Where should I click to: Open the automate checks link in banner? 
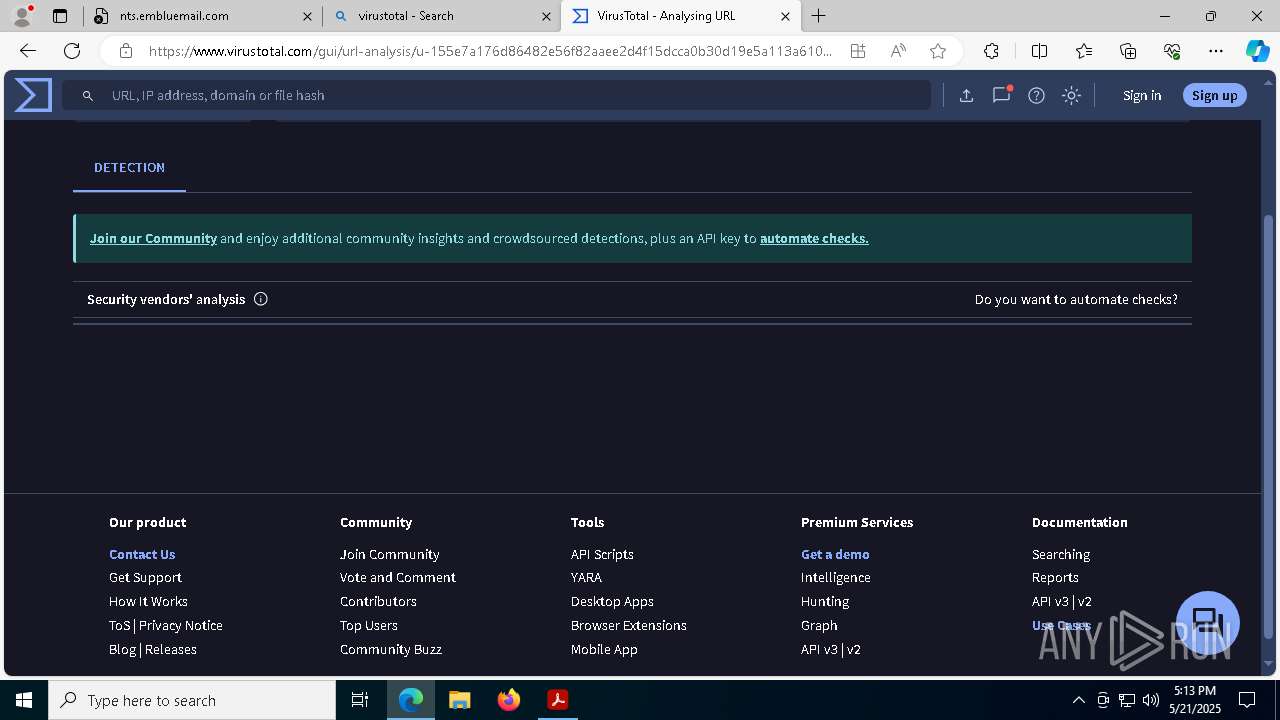coord(814,238)
